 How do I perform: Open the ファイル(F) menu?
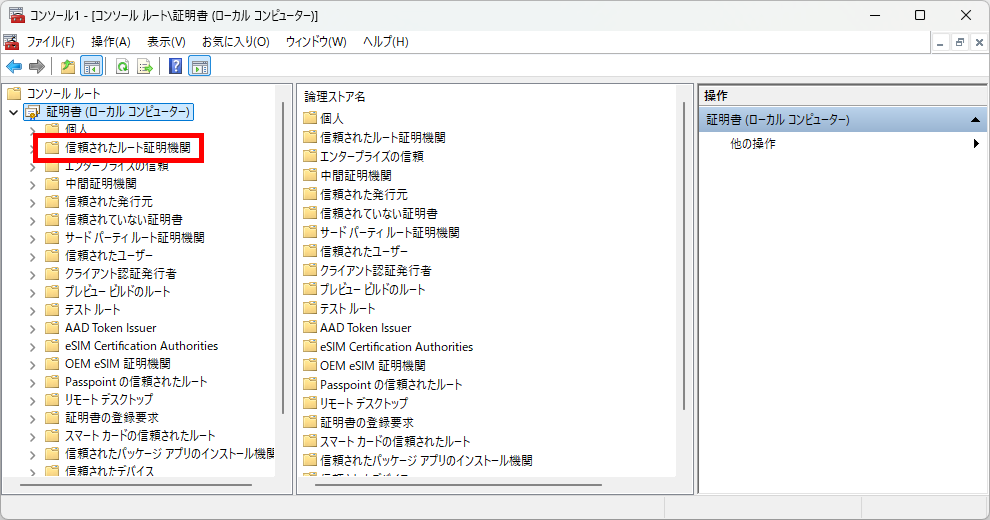pos(50,42)
